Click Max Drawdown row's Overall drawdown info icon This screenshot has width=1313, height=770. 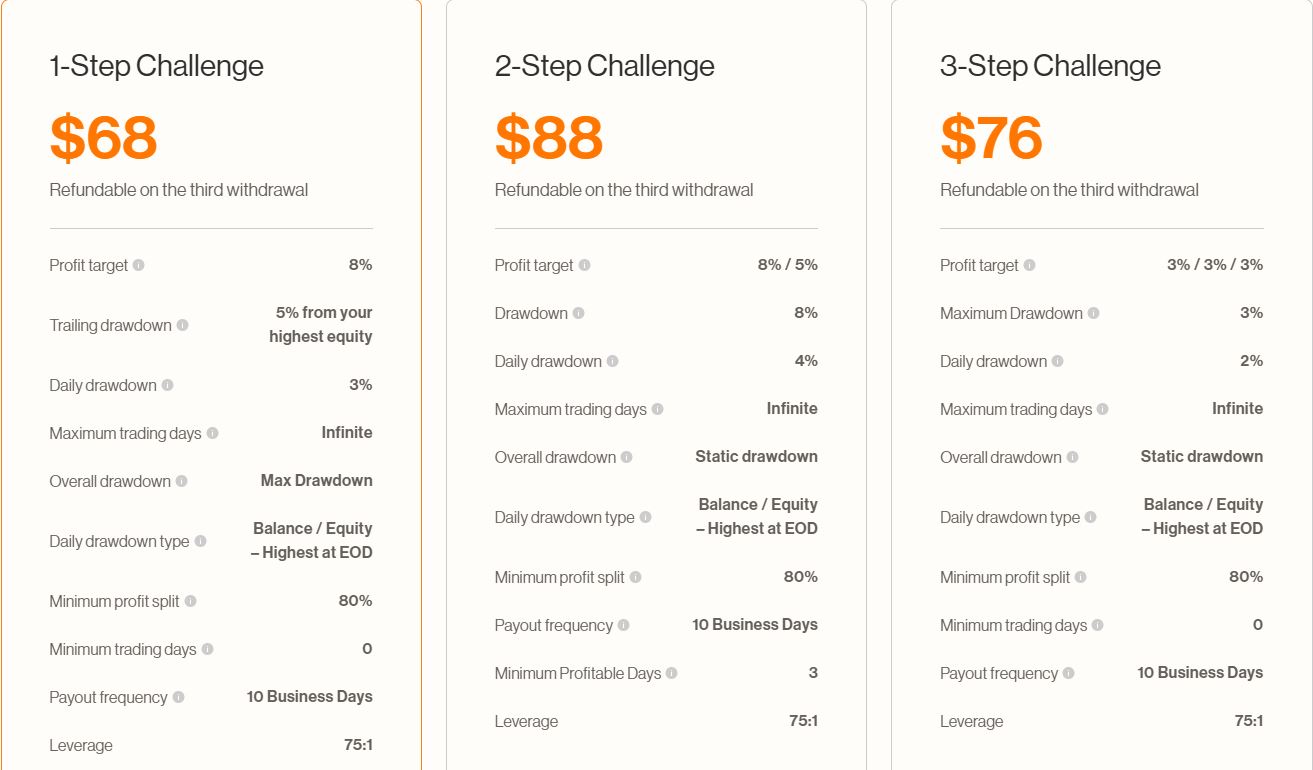181,481
